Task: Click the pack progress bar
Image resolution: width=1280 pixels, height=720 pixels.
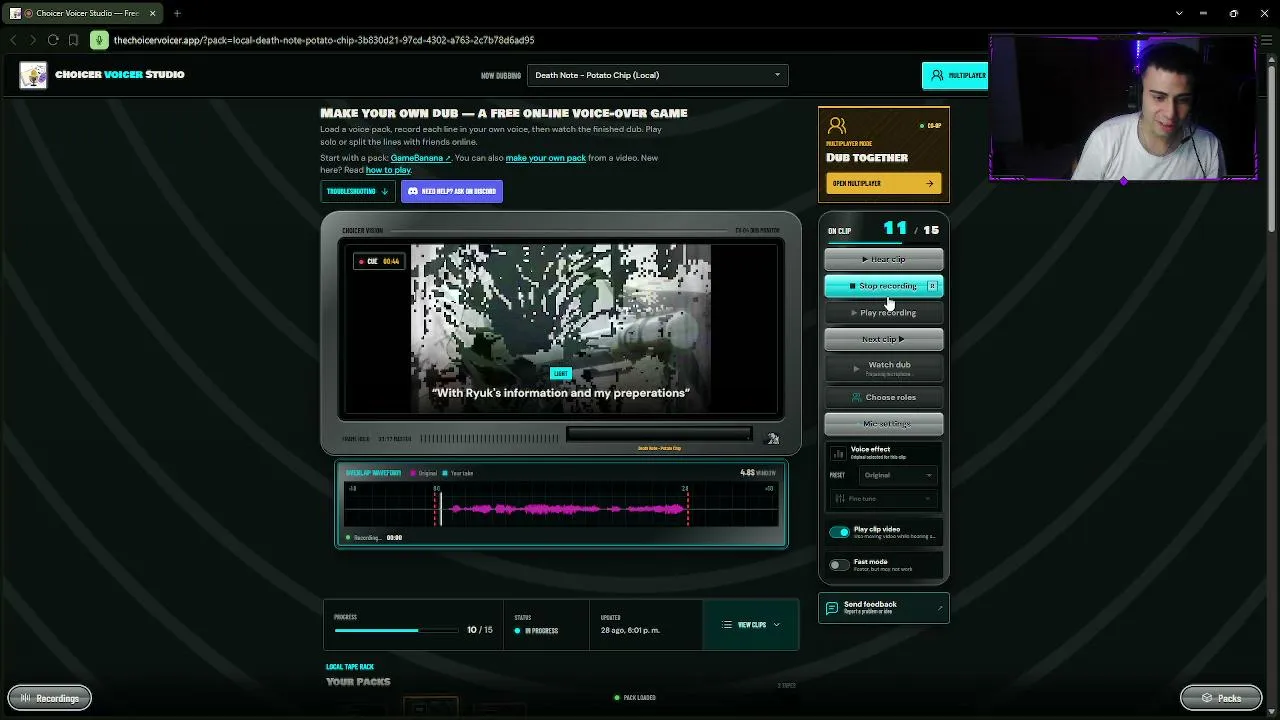Action: pos(397,630)
